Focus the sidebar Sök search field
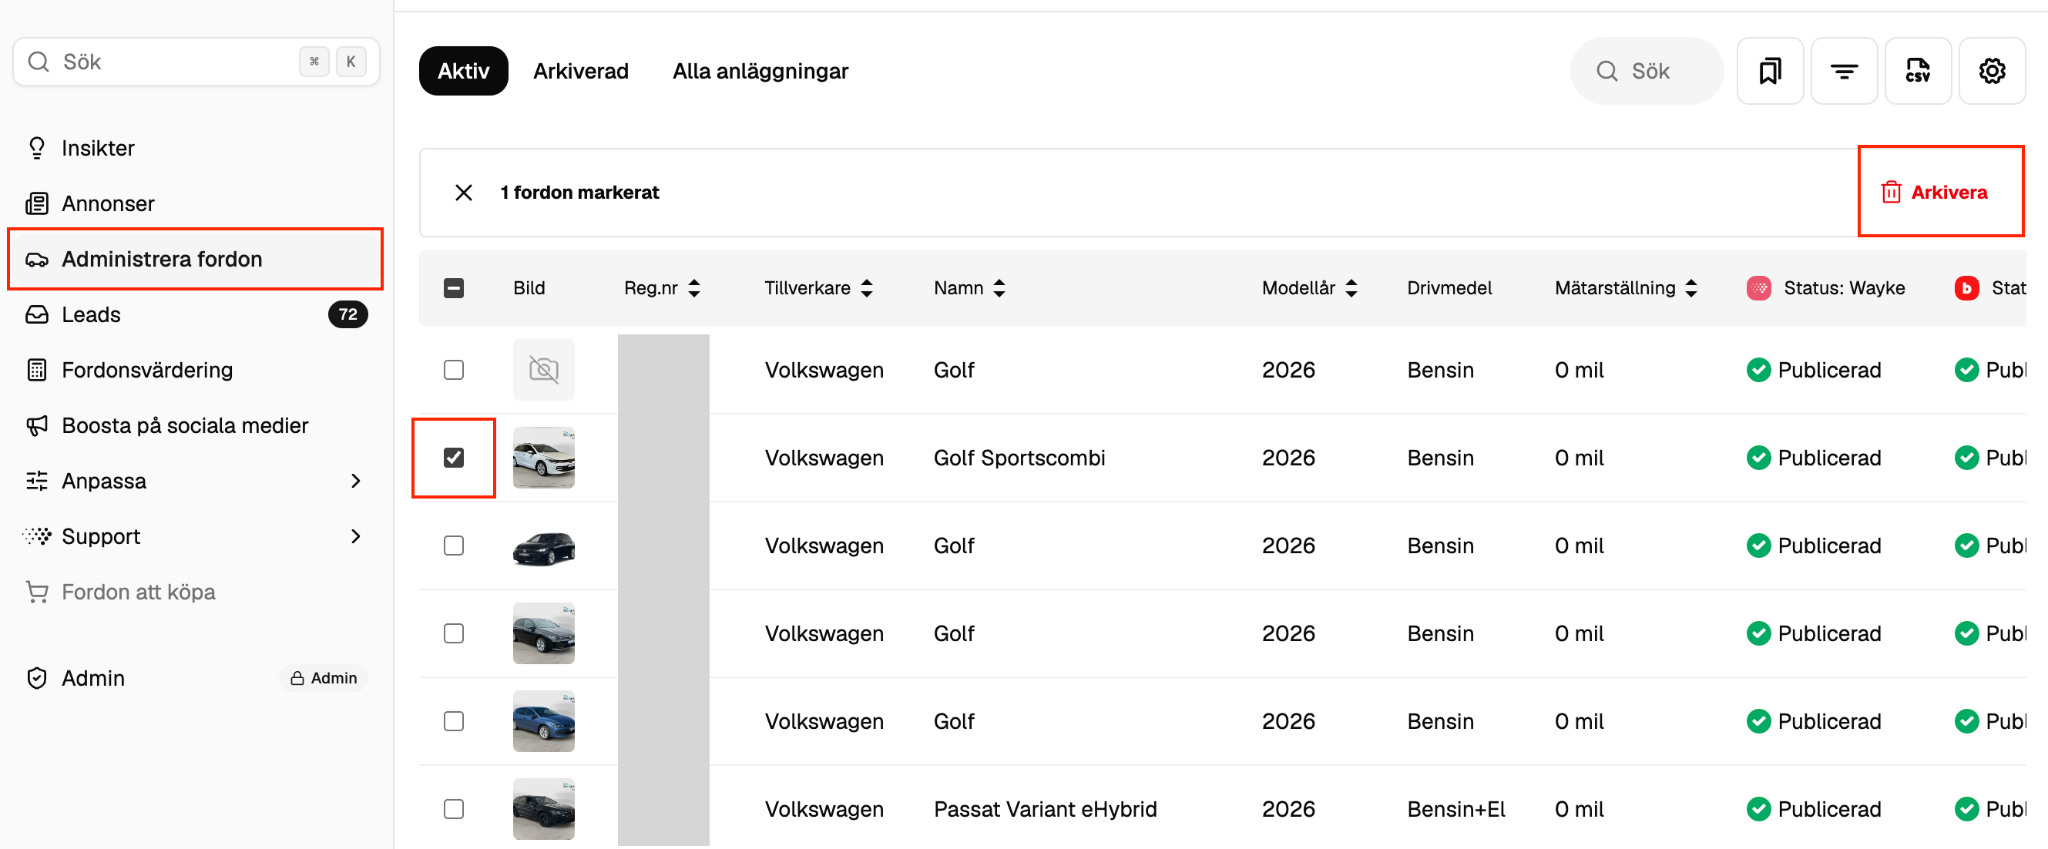The height and width of the screenshot is (849, 2048). click(x=196, y=62)
